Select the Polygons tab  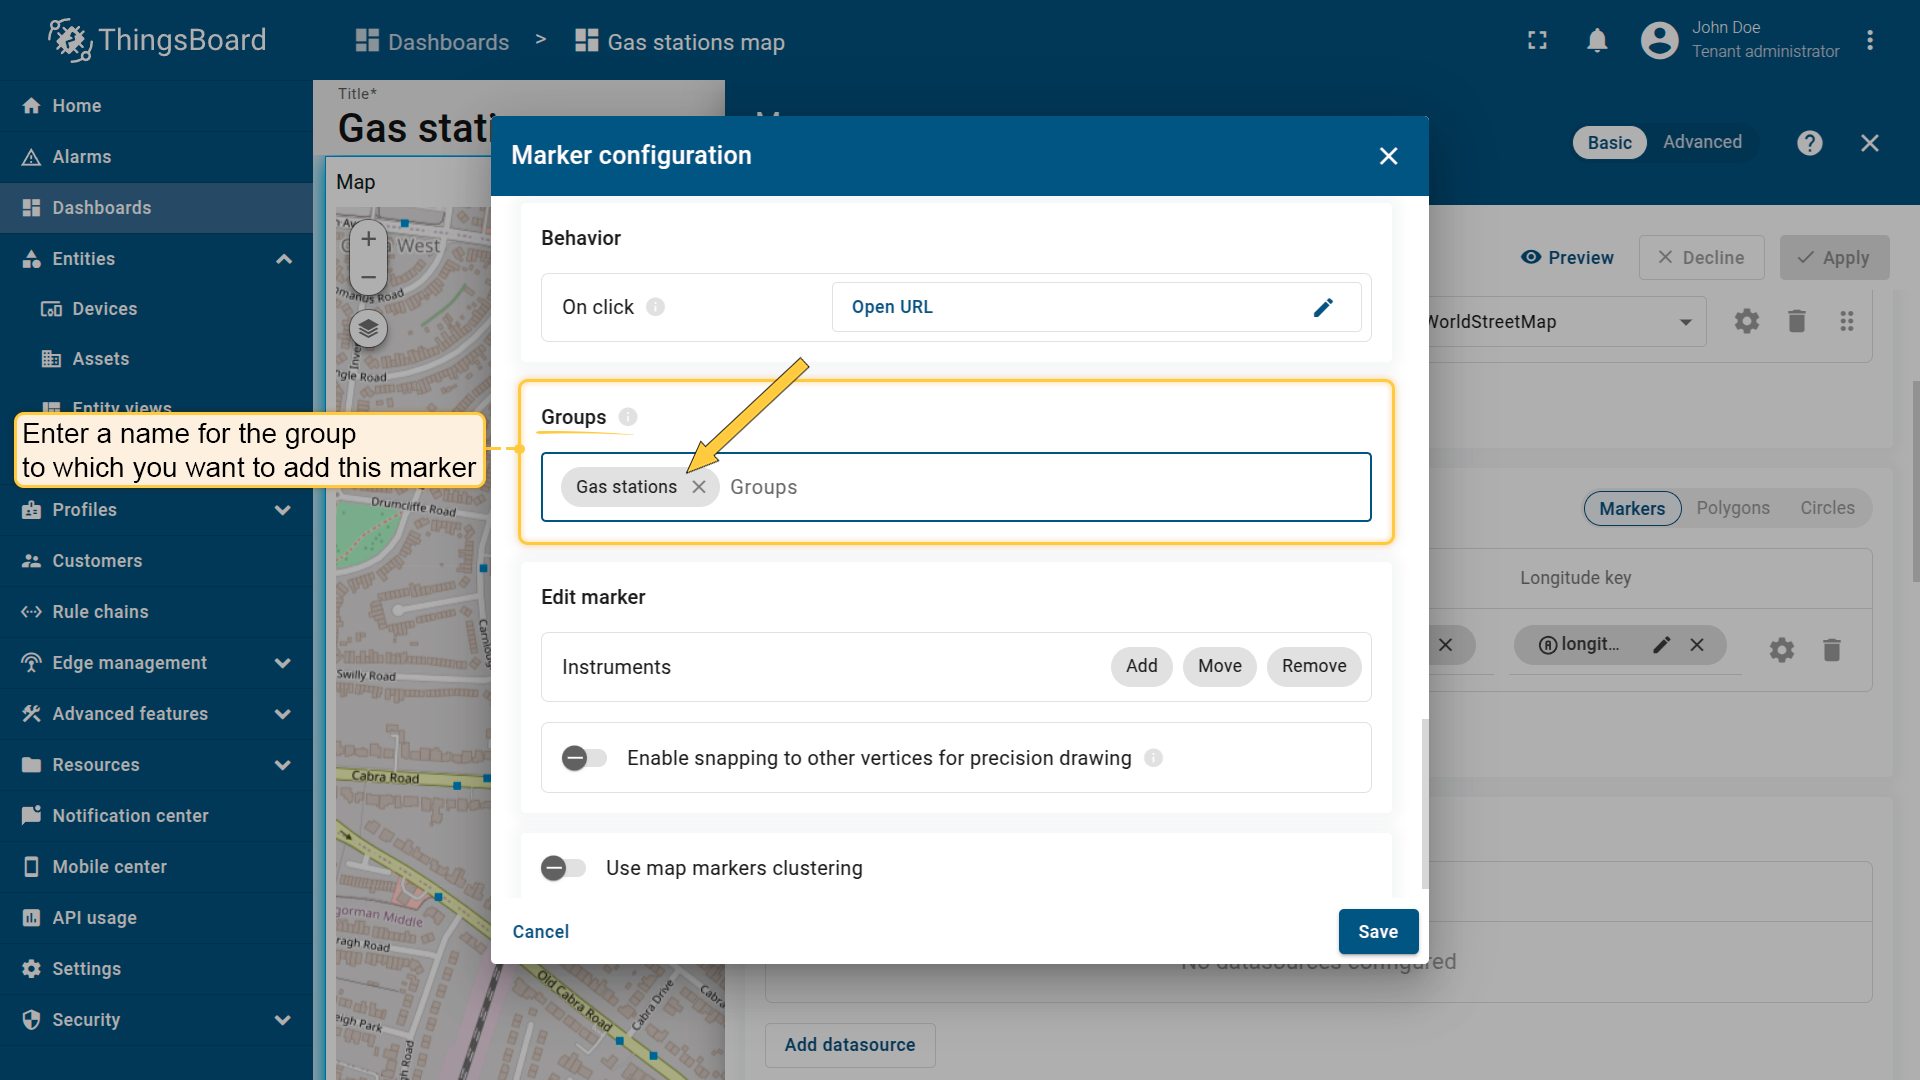pos(1732,508)
